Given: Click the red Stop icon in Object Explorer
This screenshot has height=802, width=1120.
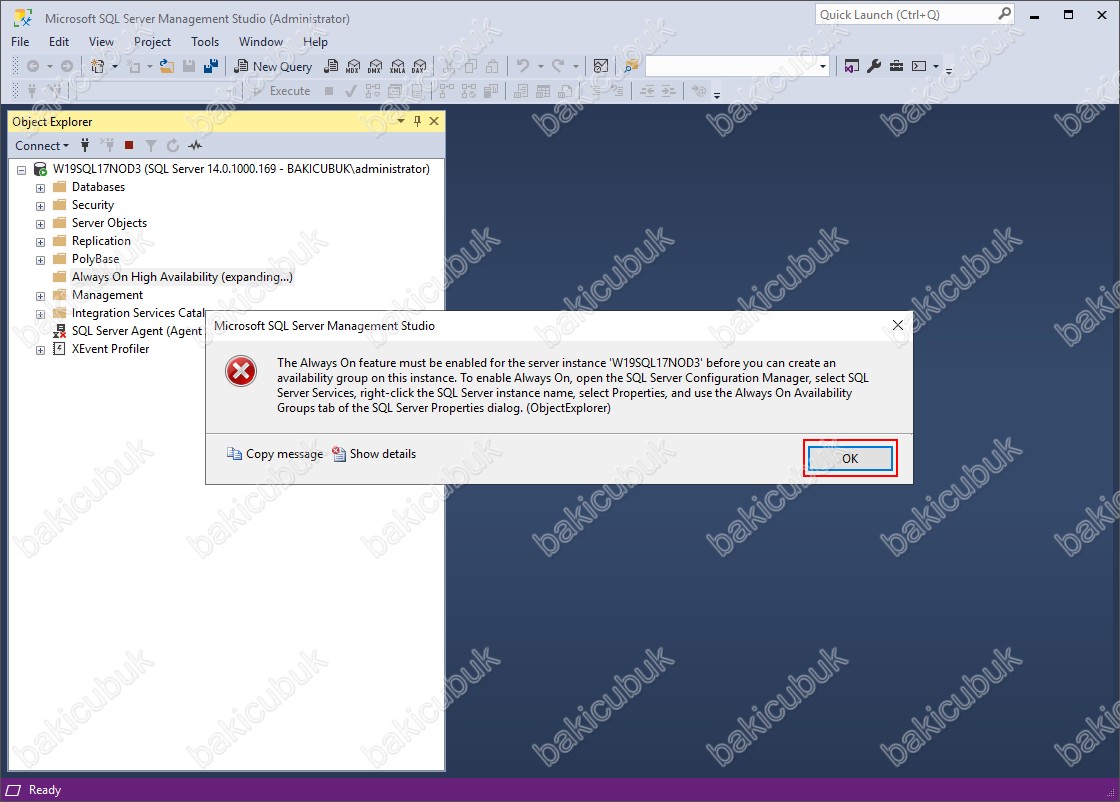Looking at the screenshot, I should tap(129, 146).
